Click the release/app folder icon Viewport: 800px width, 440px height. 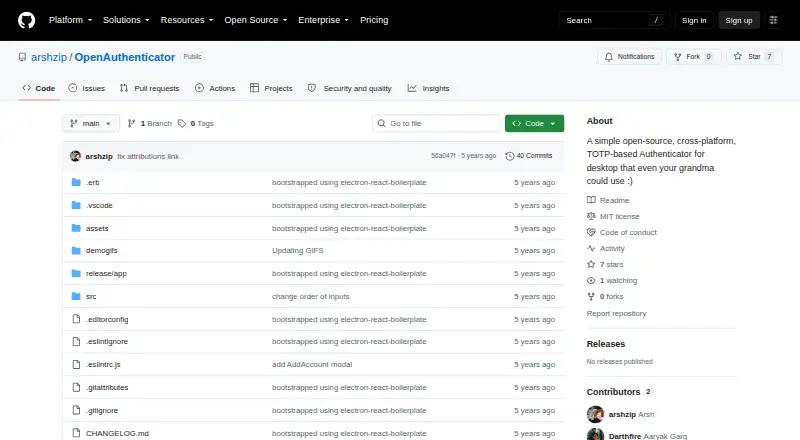(x=76, y=274)
